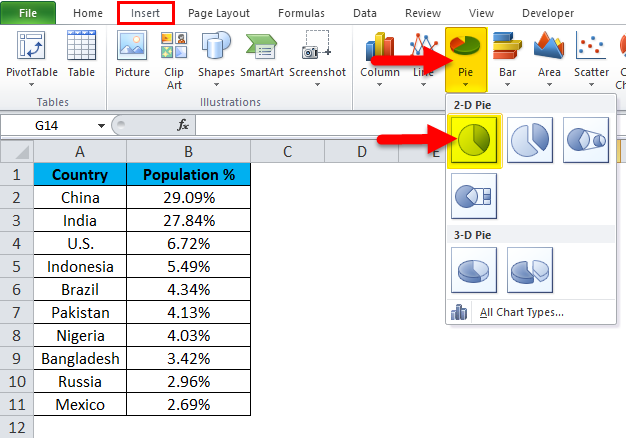The image size is (626, 438).
Task: Select the Mexico cell
Action: coord(80,404)
